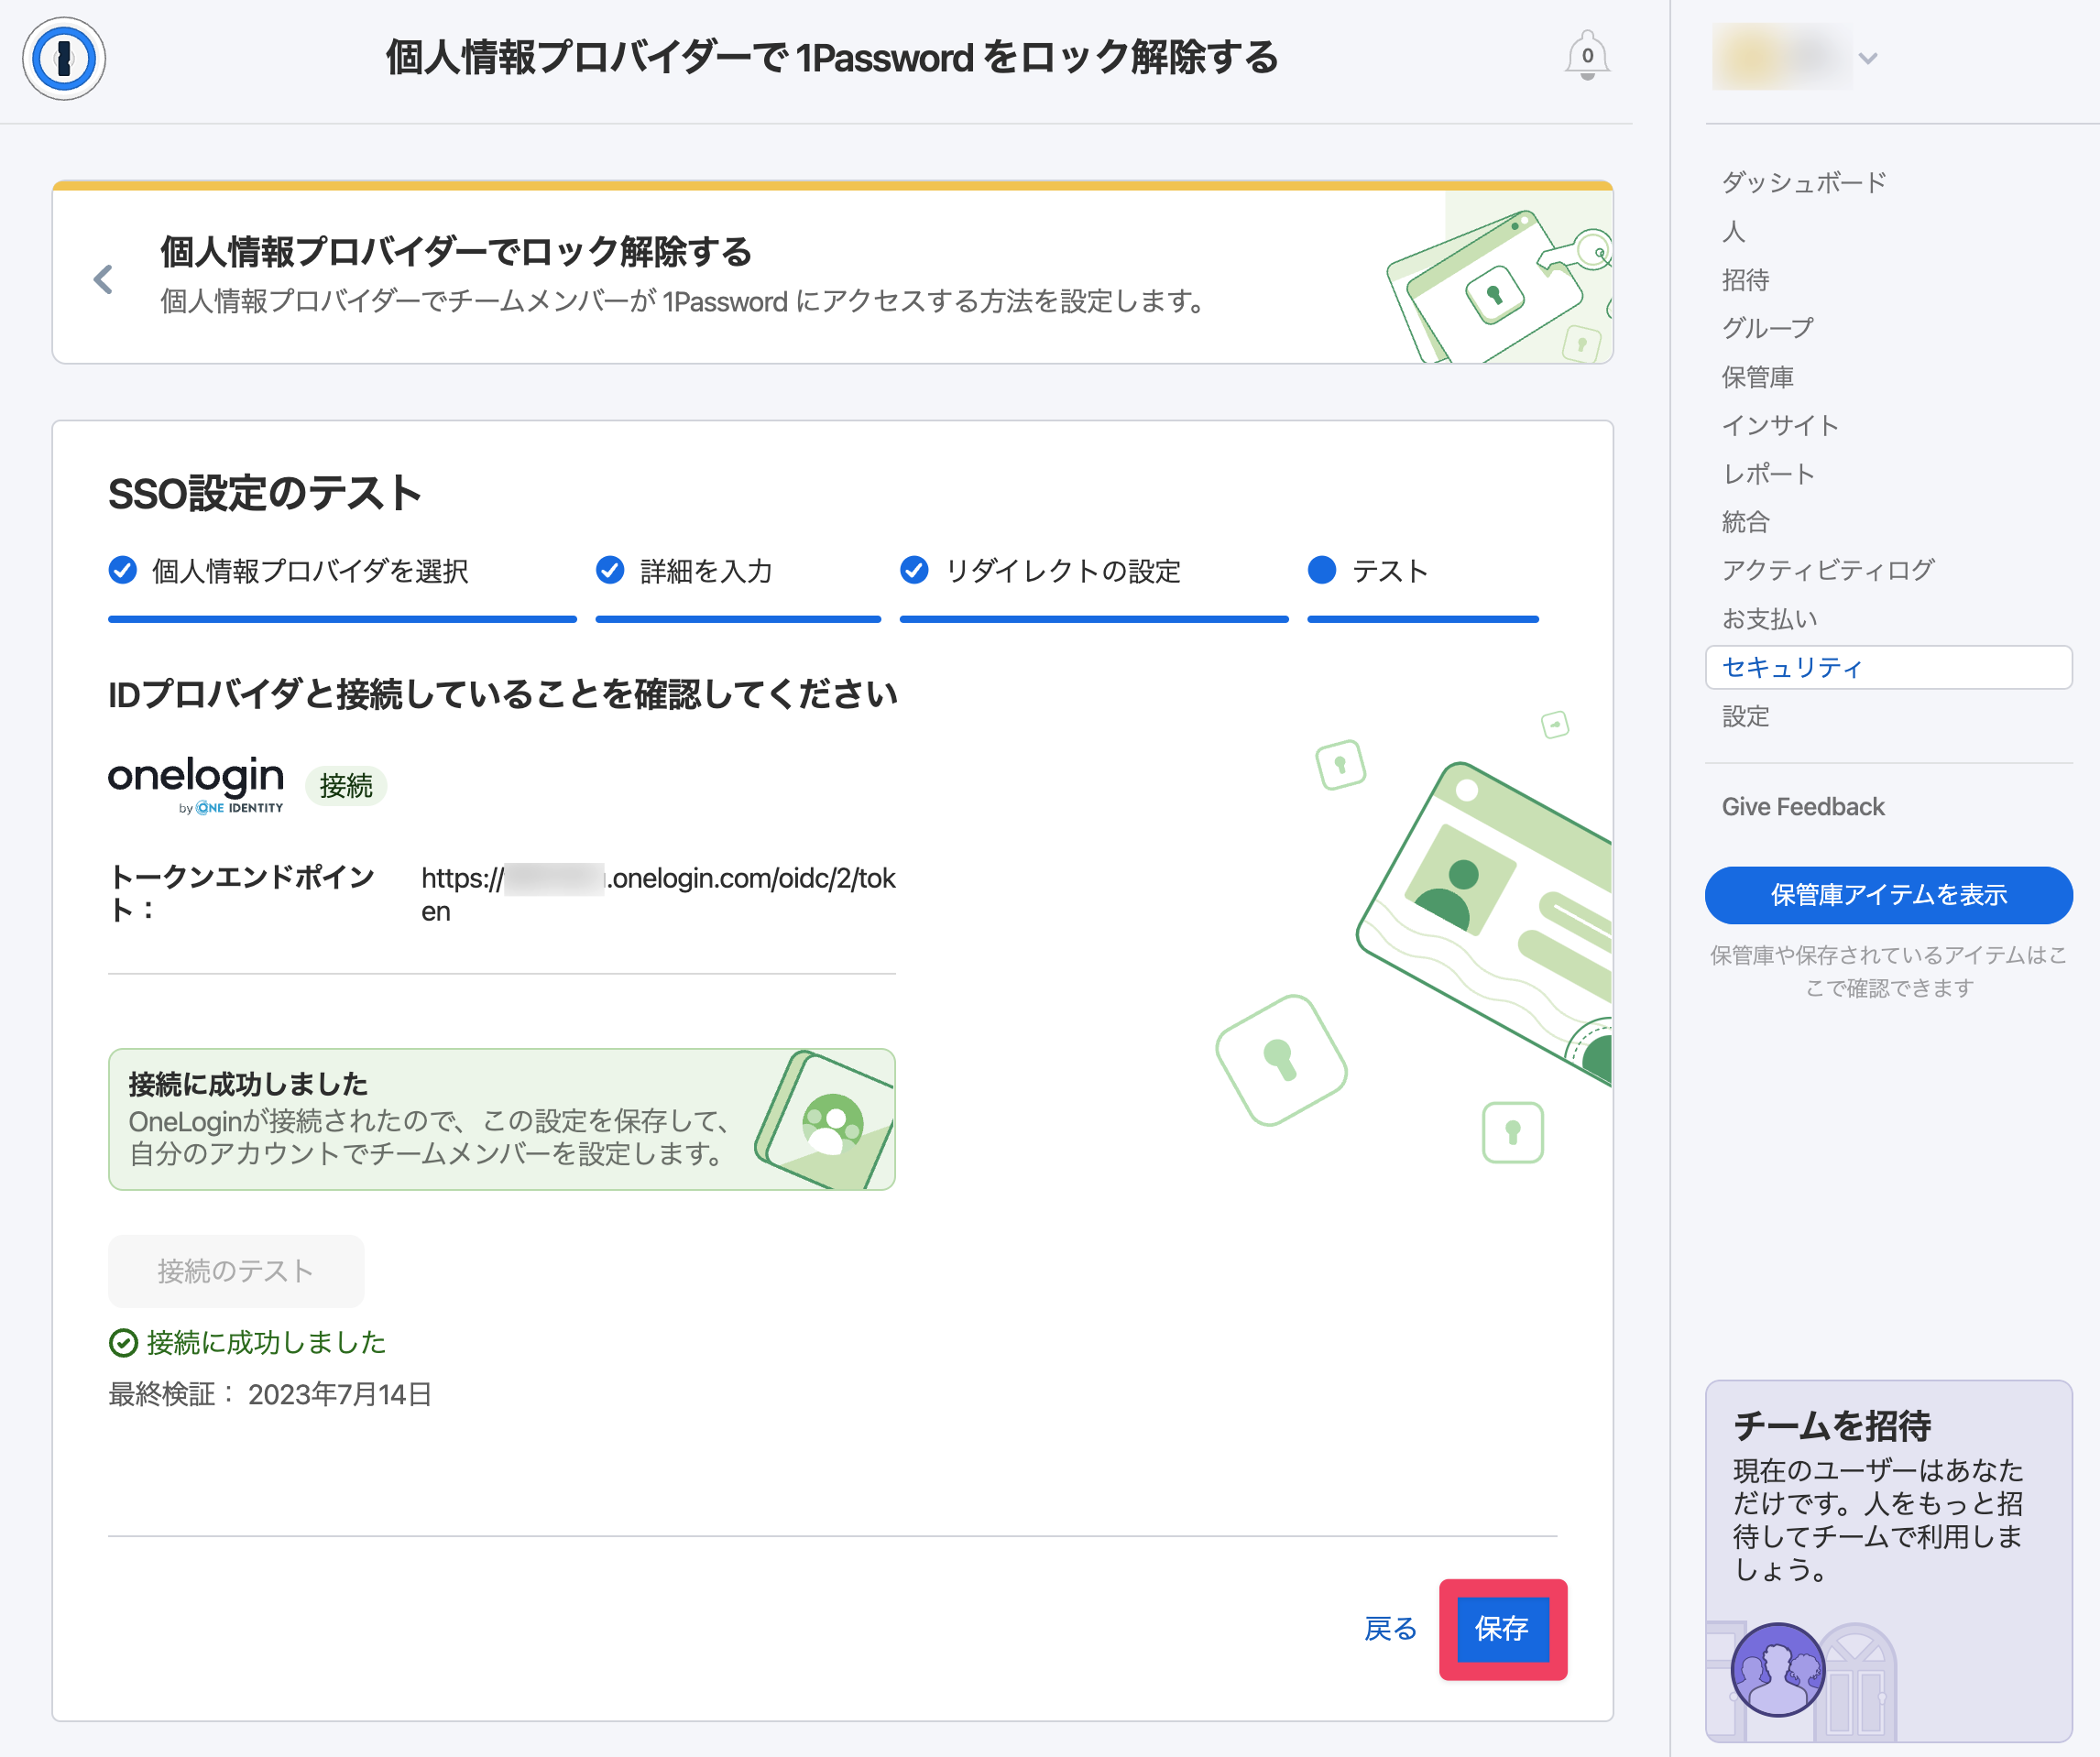Click the 接続に成功しました banner
Viewport: 2100px width, 1757px height.
502,1119
